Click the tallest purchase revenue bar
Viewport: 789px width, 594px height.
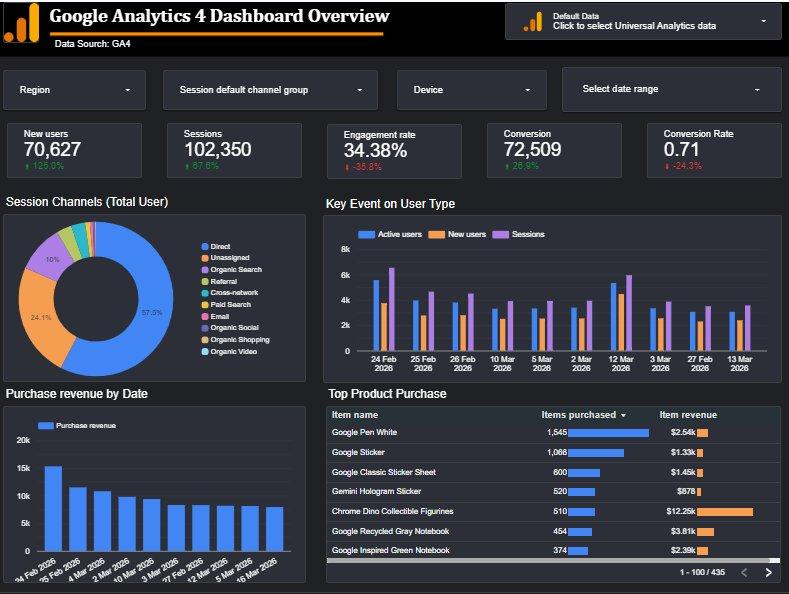coord(53,508)
